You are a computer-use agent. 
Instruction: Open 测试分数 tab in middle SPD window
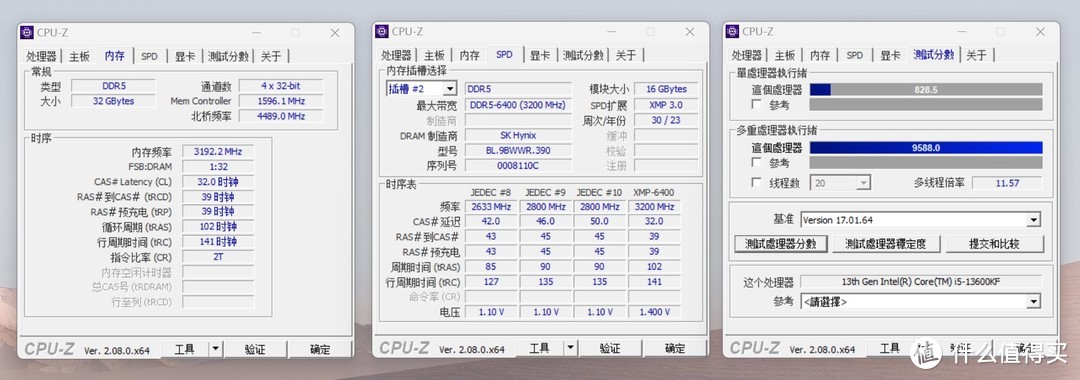583,56
